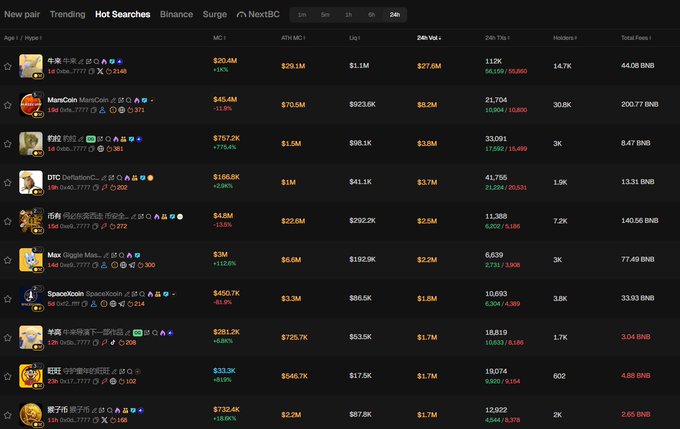Copy the MarsCoin contract address
Screen dimensions: 680x429
tap(93, 110)
